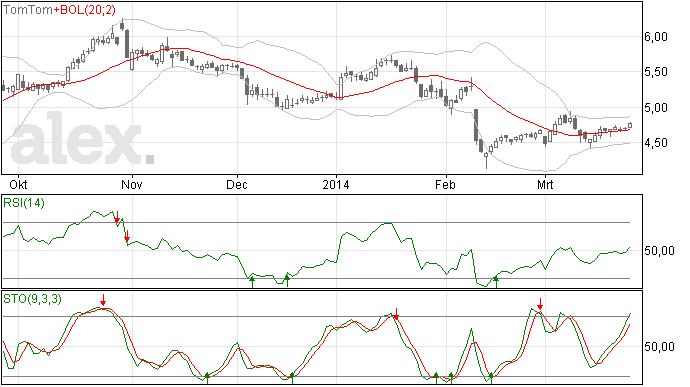
Task: Click the STO 50,00 axis value
Action: click(x=659, y=347)
